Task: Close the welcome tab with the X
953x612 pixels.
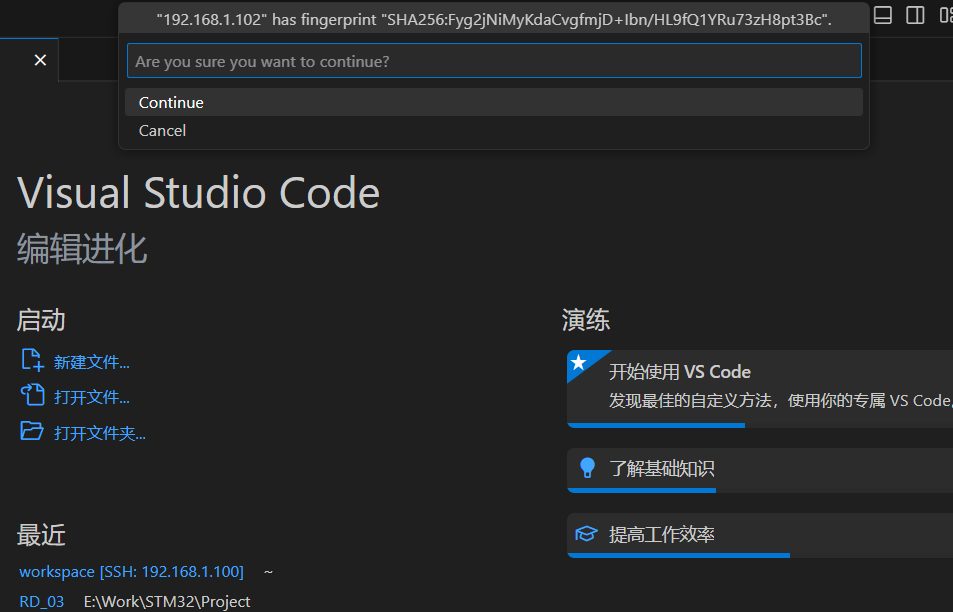Action: [x=40, y=60]
